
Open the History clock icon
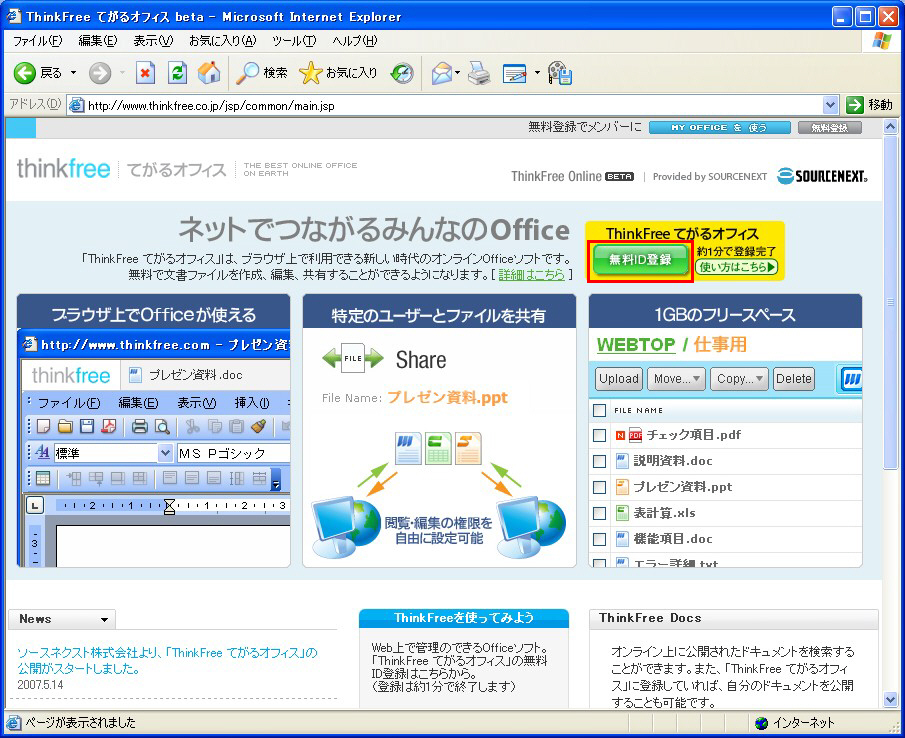click(x=402, y=73)
